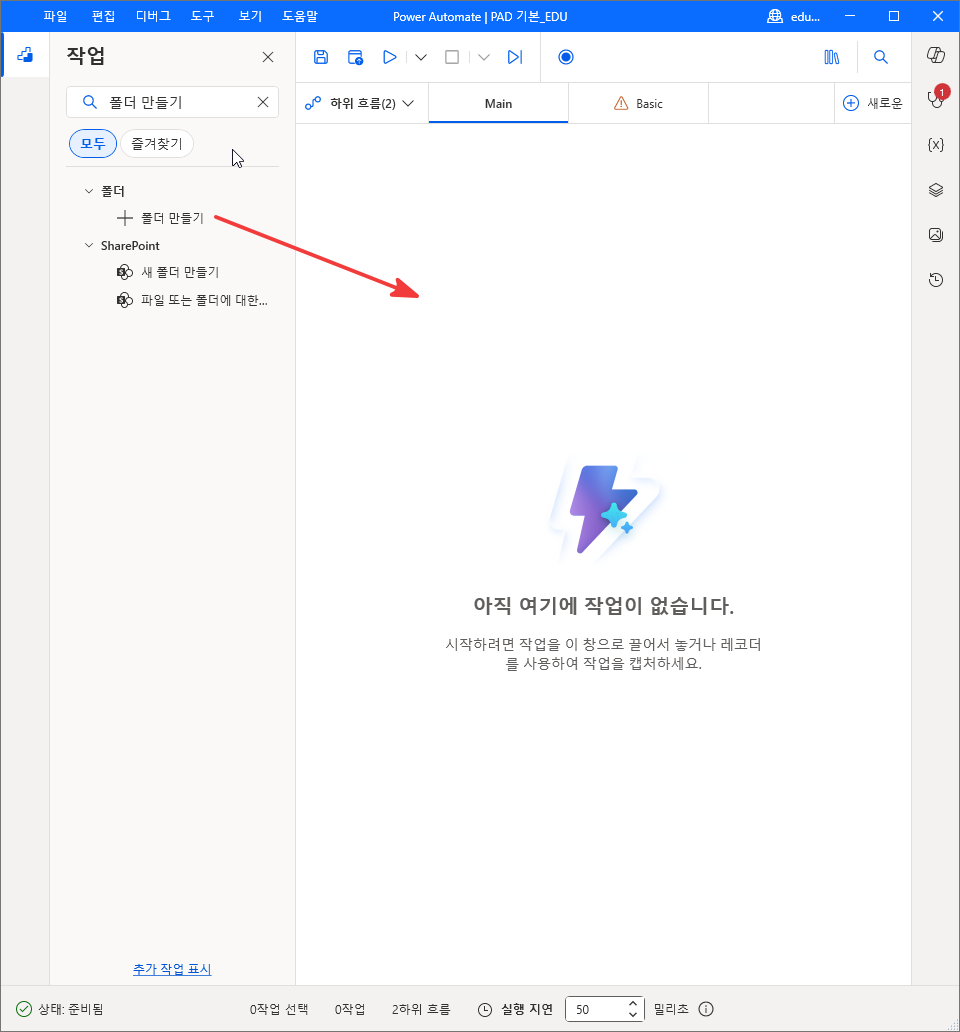Open the 도구 menu
This screenshot has width=960, height=1032.
tap(203, 16)
